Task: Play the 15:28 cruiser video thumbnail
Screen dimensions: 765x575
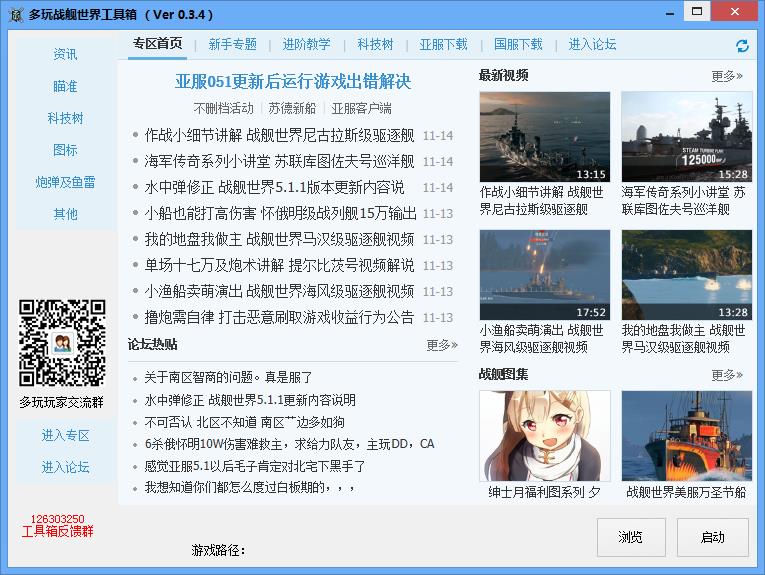Action: [x=686, y=137]
